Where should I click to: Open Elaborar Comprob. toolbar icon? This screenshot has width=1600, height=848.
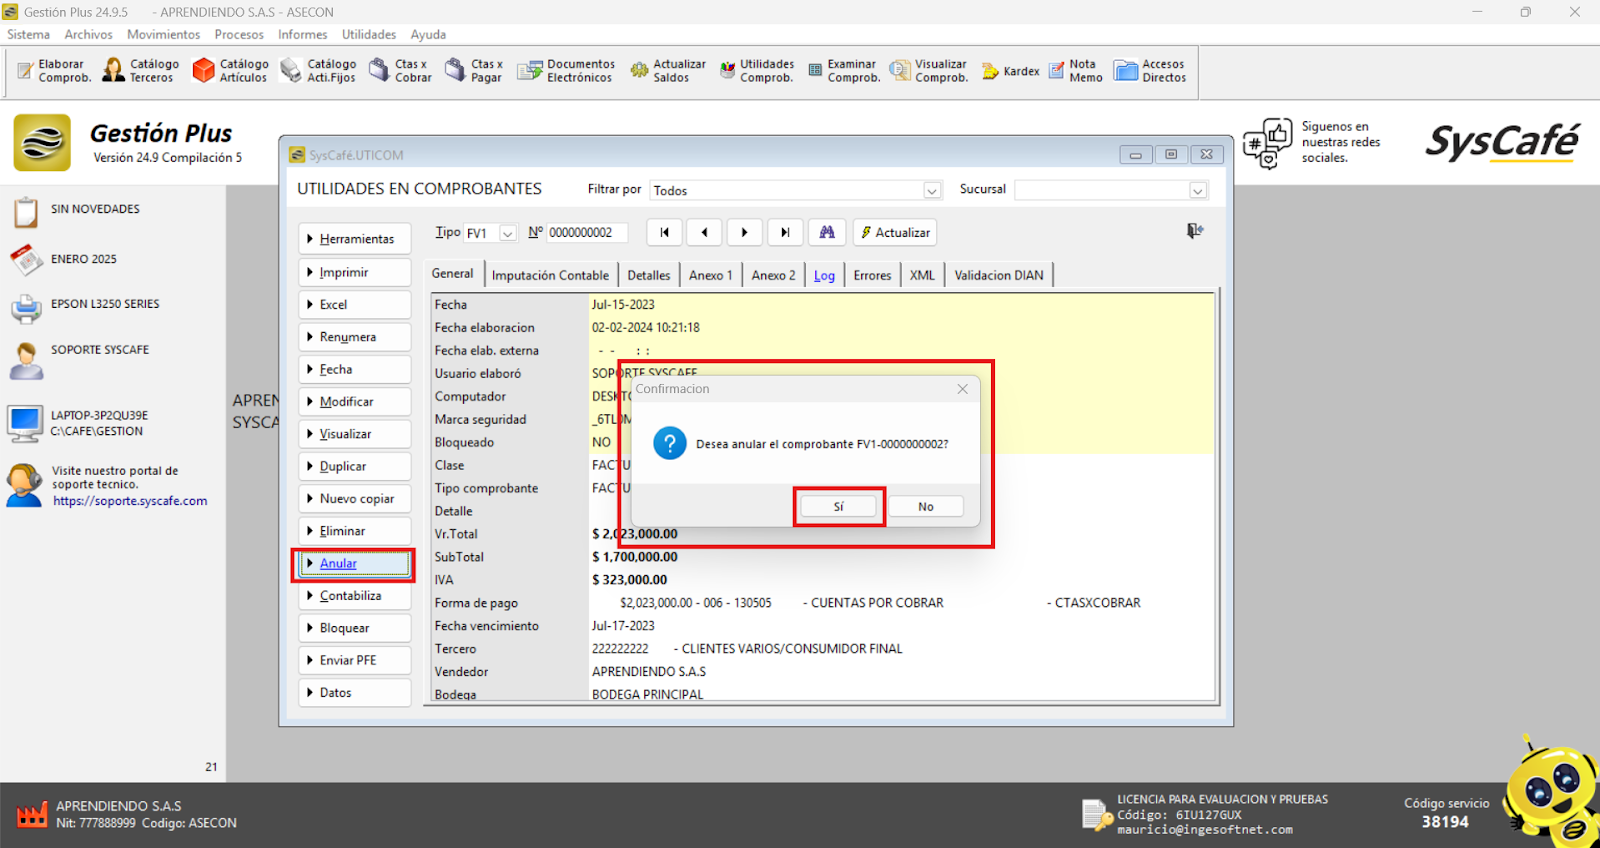[x=54, y=71]
